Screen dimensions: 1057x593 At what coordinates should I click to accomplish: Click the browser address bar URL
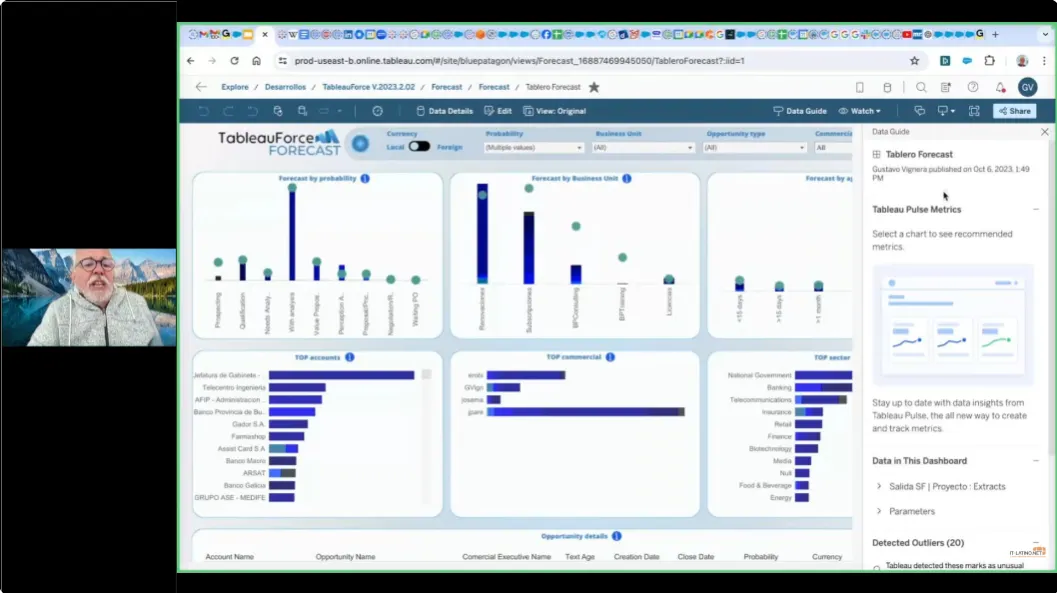519,61
